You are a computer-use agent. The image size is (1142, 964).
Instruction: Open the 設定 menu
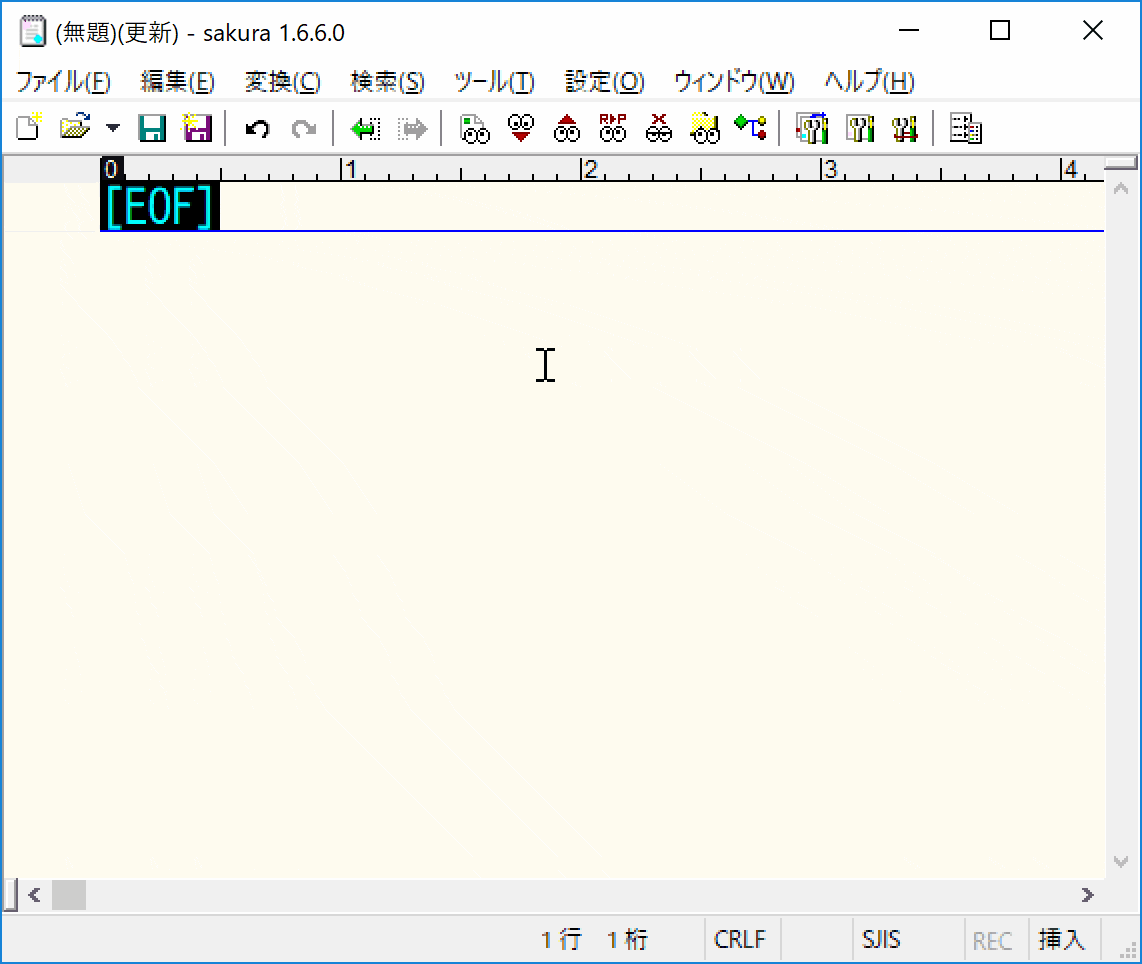[602, 82]
